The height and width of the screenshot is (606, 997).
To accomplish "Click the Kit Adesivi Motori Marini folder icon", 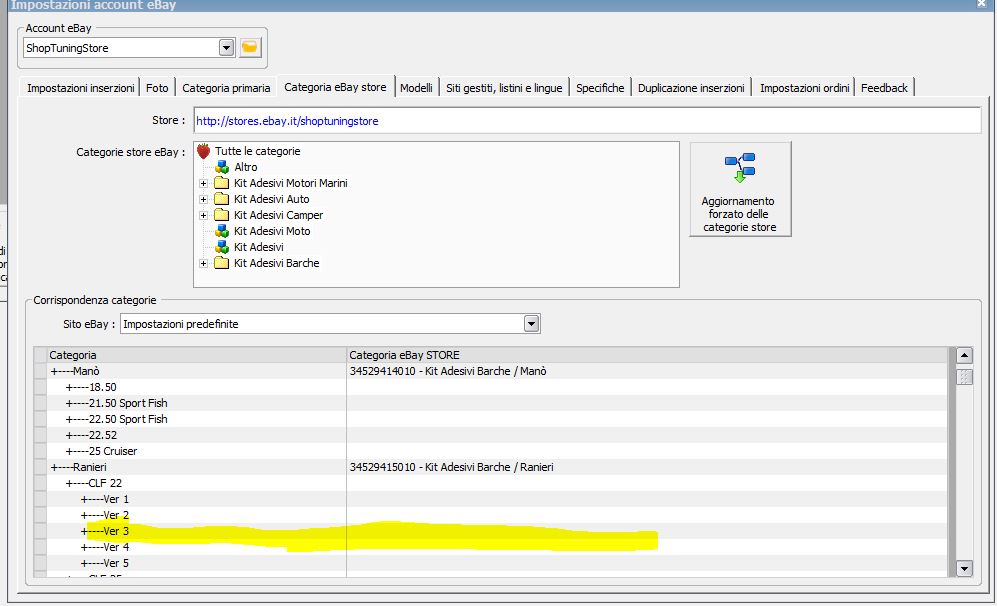I will pos(221,183).
